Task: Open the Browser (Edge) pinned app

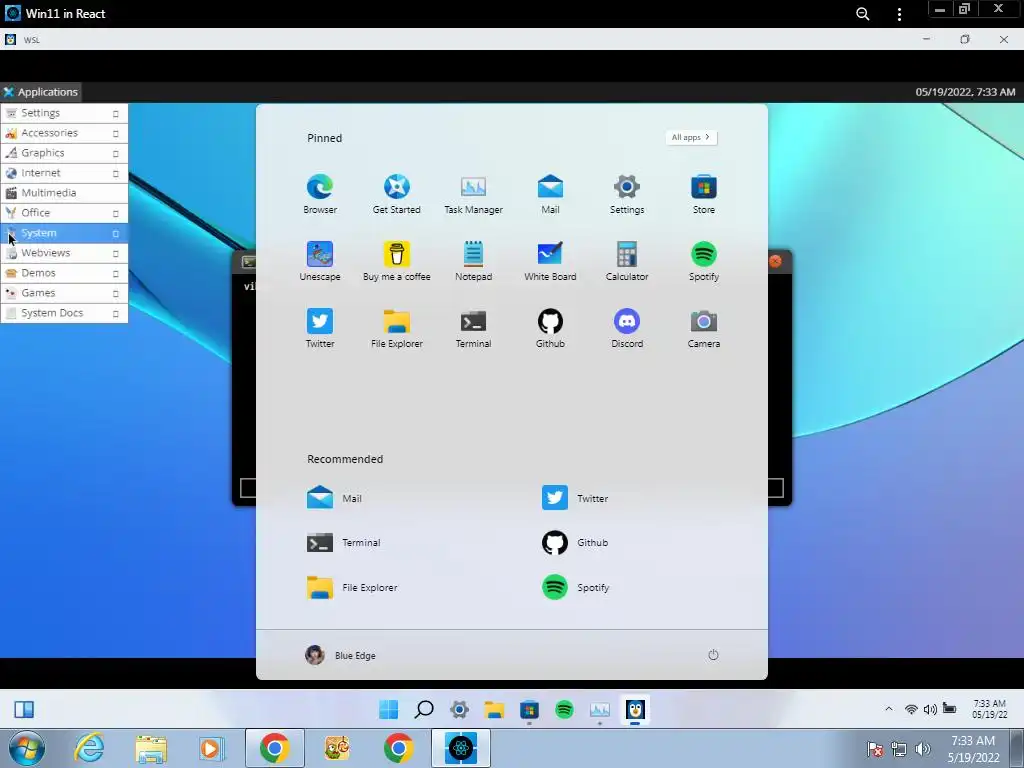Action: point(320,194)
